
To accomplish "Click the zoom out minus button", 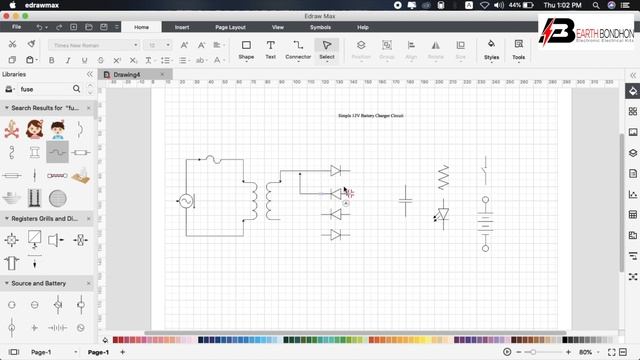I will pyautogui.click(x=519, y=352).
